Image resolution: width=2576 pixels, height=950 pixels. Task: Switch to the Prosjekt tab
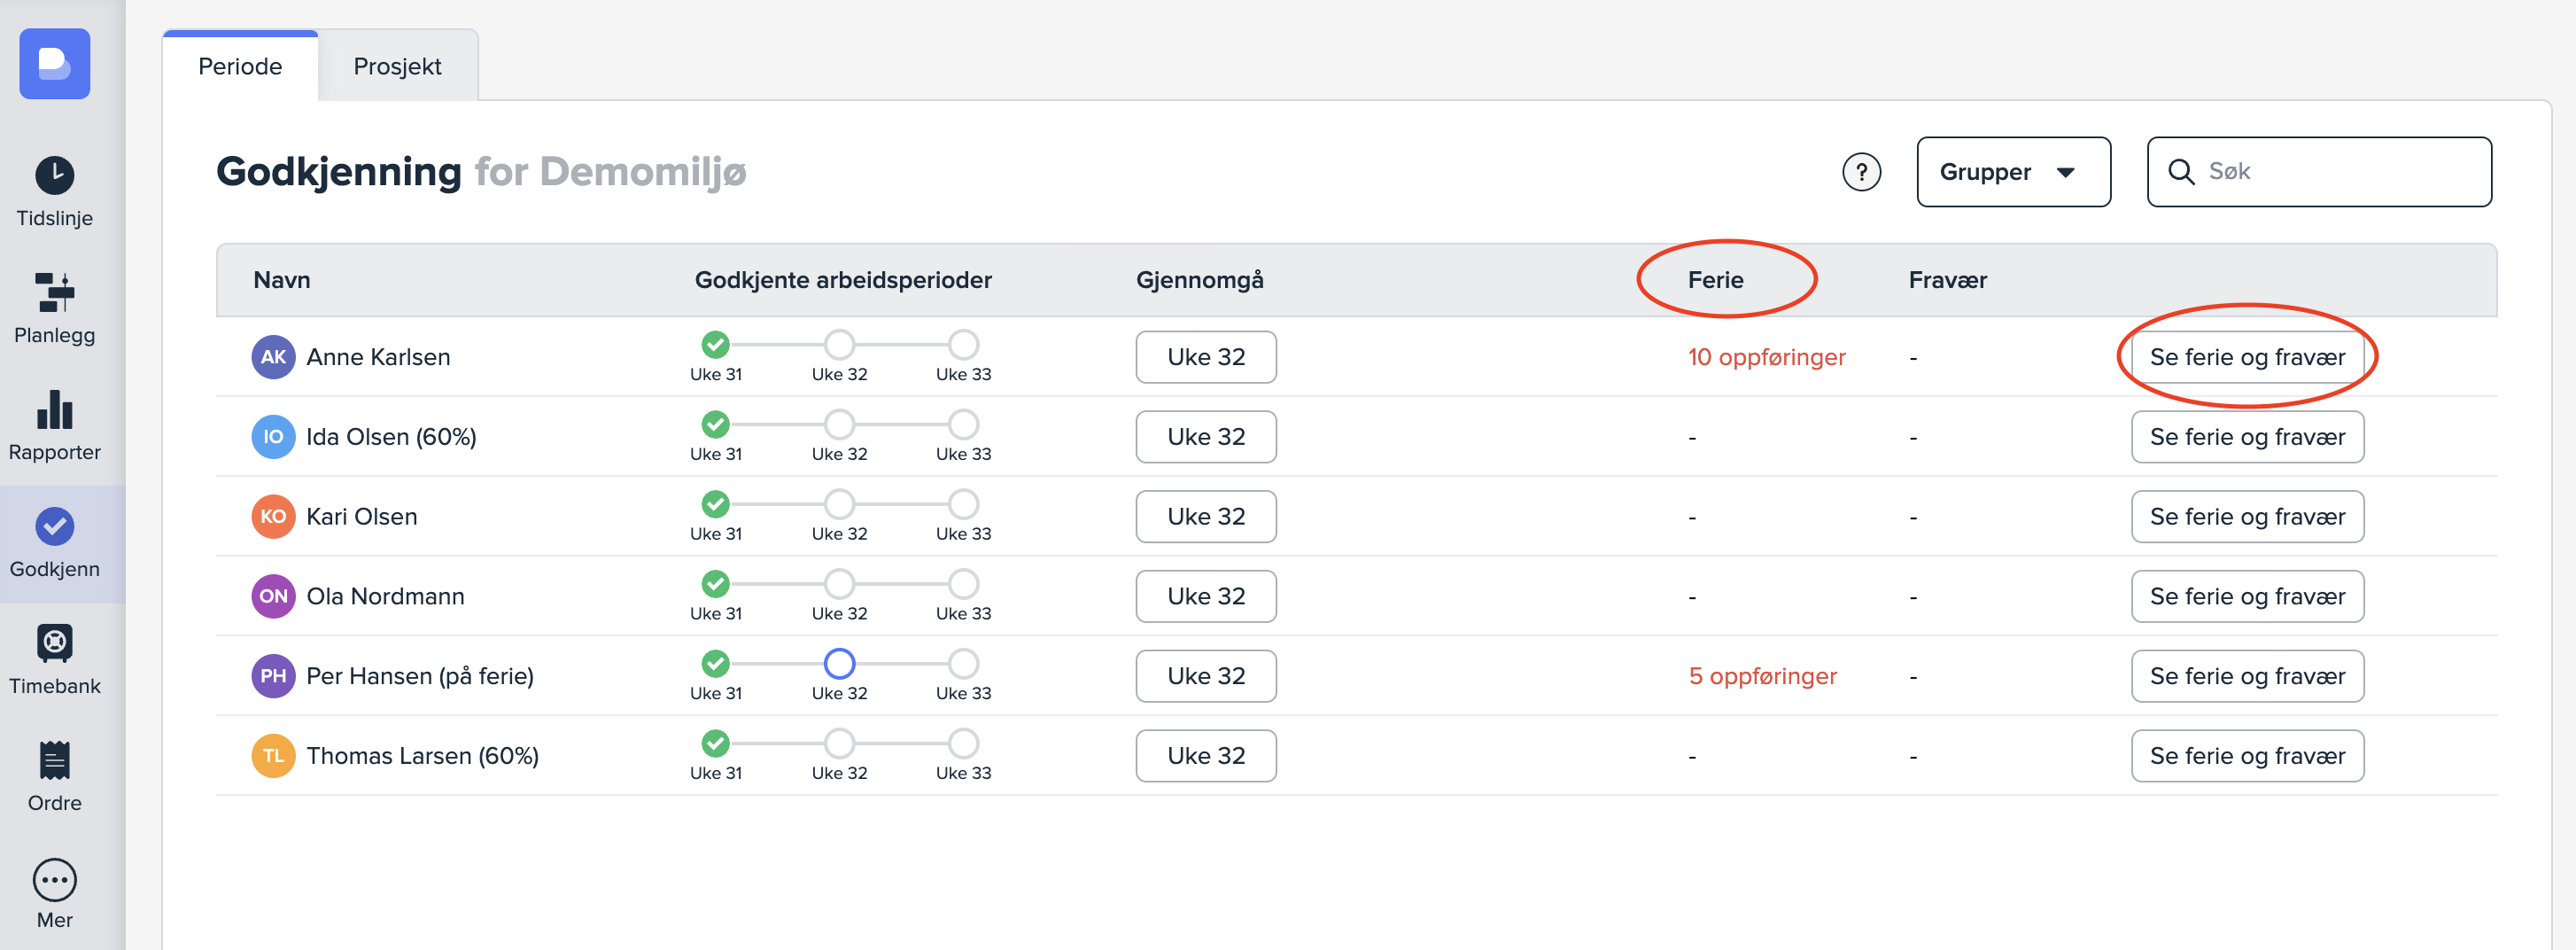[397, 66]
